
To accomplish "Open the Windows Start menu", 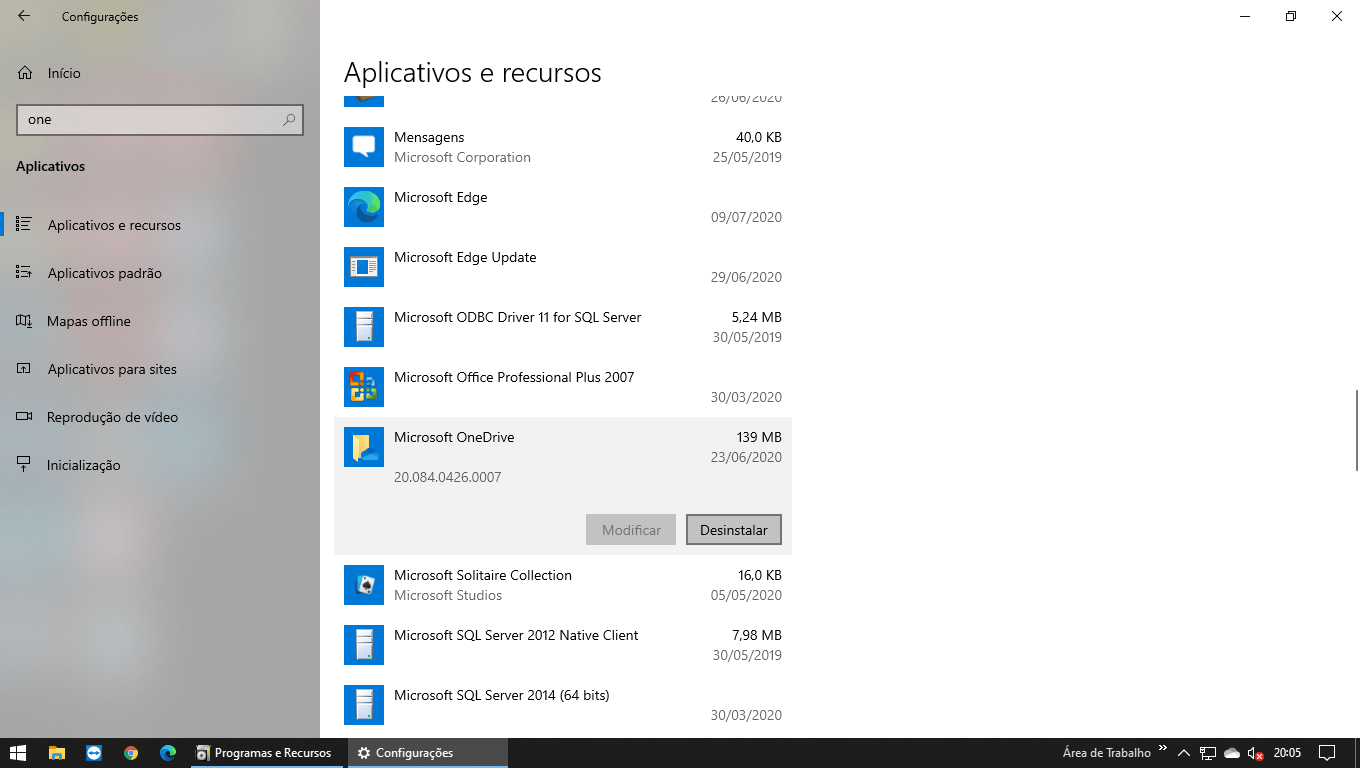I will (18, 753).
